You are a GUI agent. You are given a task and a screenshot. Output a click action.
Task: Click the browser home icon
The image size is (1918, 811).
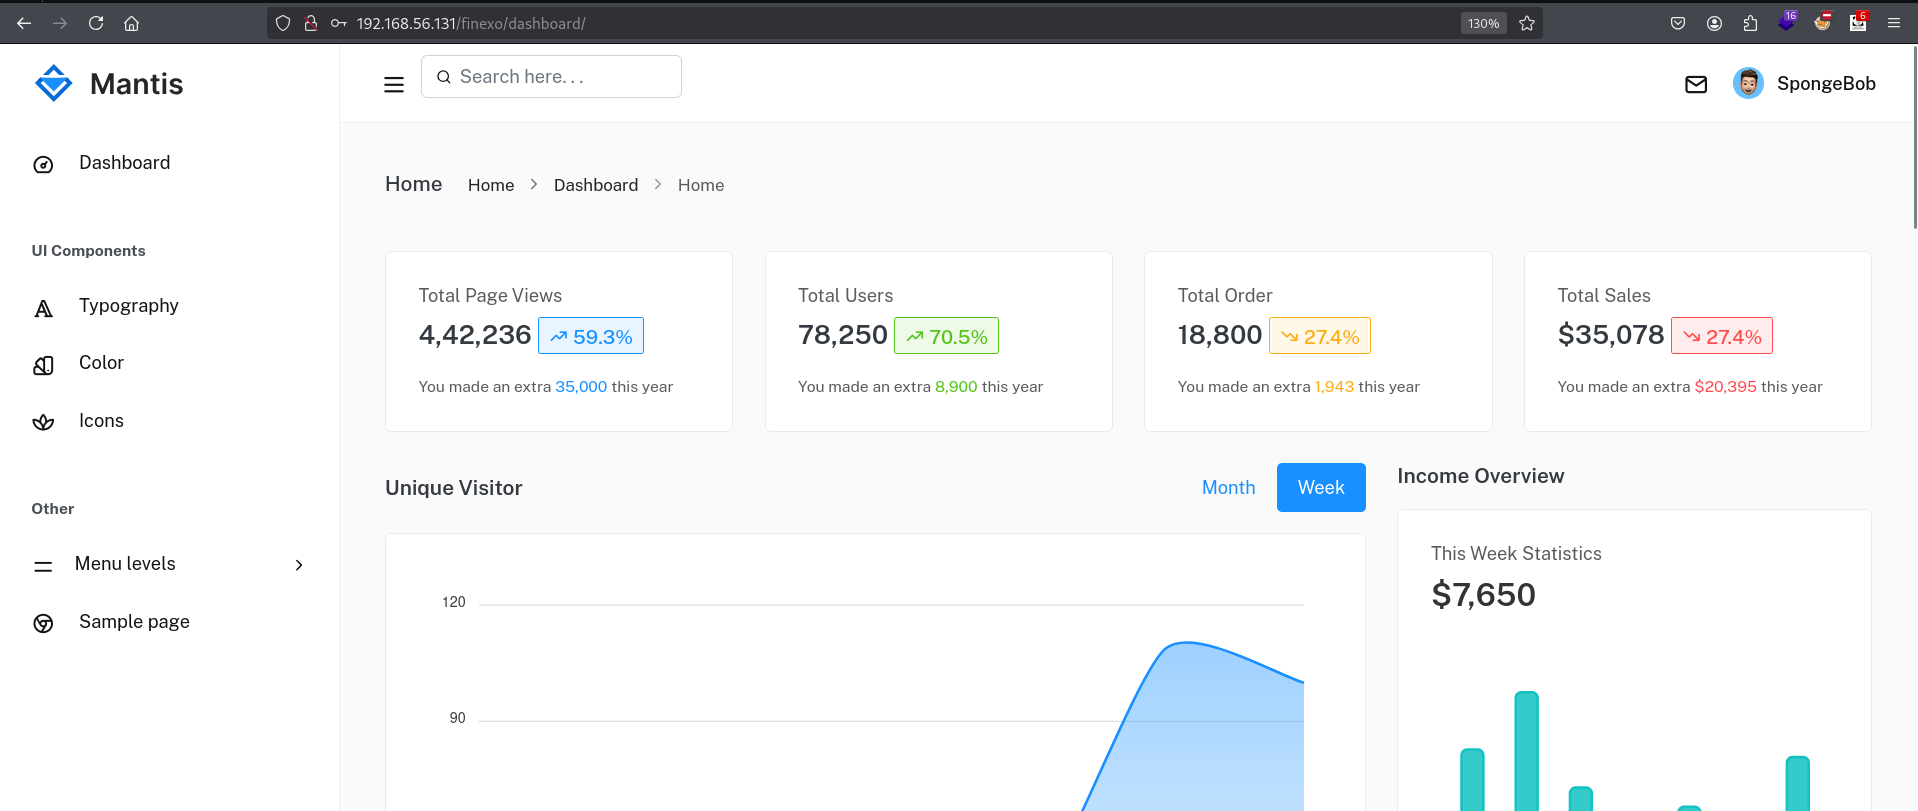131,23
